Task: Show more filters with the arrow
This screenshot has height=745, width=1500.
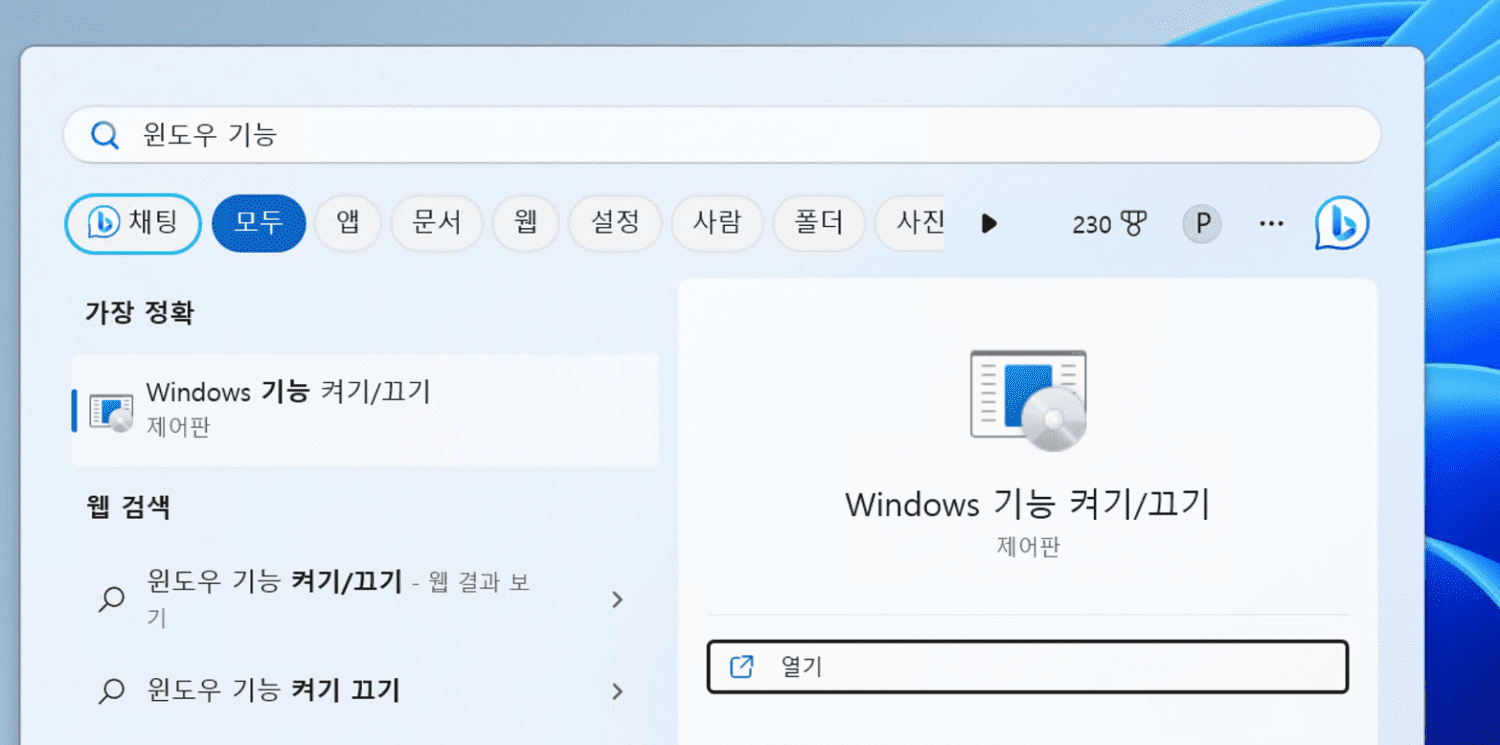Action: tap(989, 223)
